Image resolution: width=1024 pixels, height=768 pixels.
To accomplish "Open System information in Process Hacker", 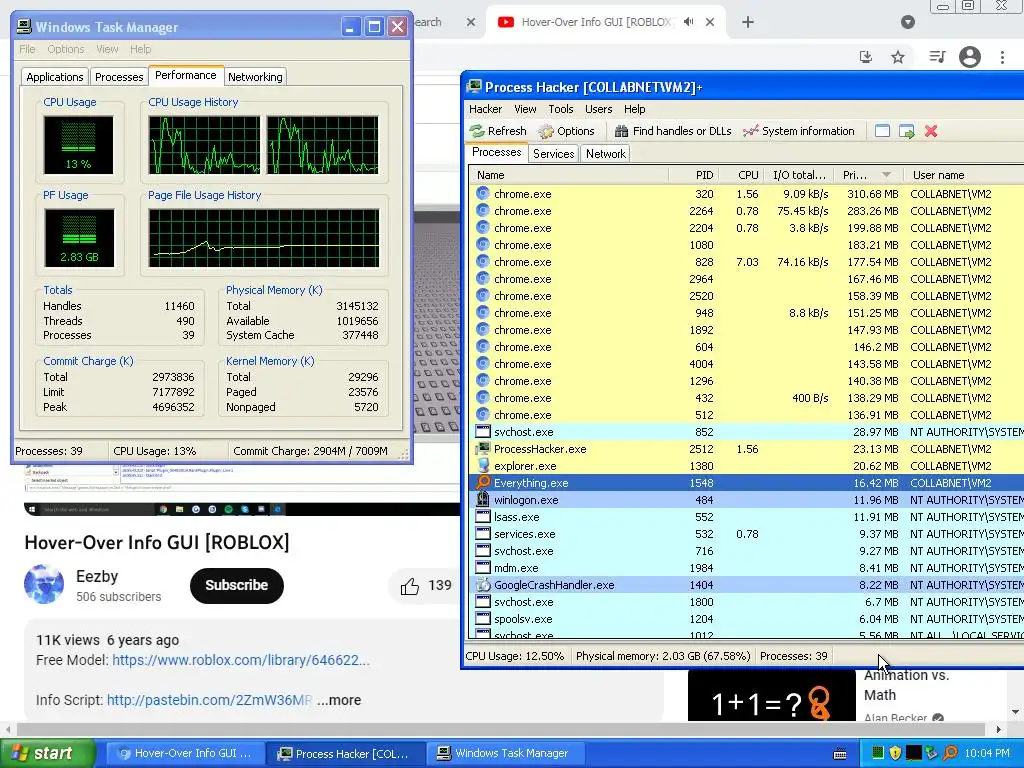I will [799, 131].
